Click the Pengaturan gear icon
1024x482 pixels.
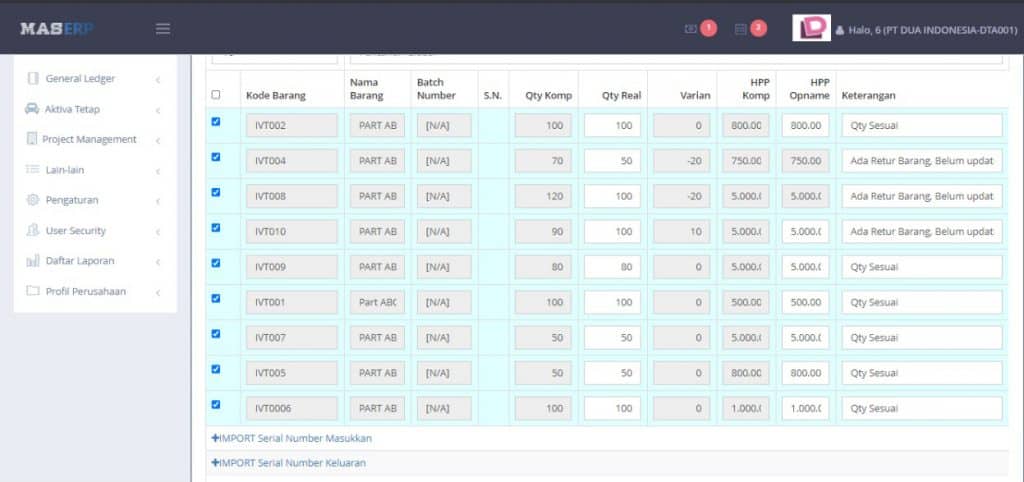pos(33,200)
